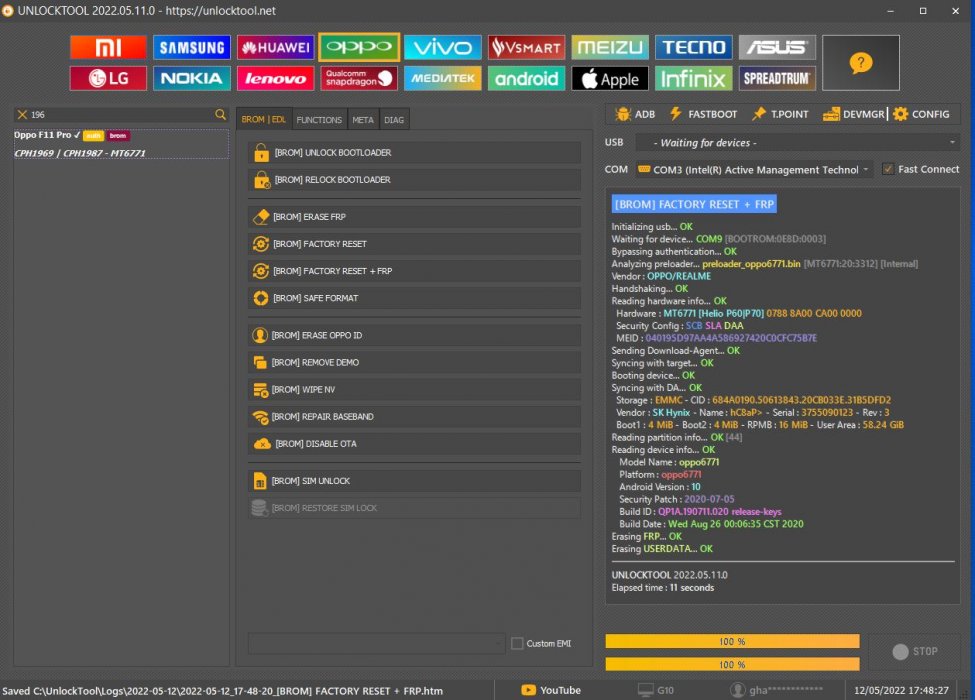Run [BROM] ERASE FRP
Viewport: 975px width, 700px height.
pos(415,217)
